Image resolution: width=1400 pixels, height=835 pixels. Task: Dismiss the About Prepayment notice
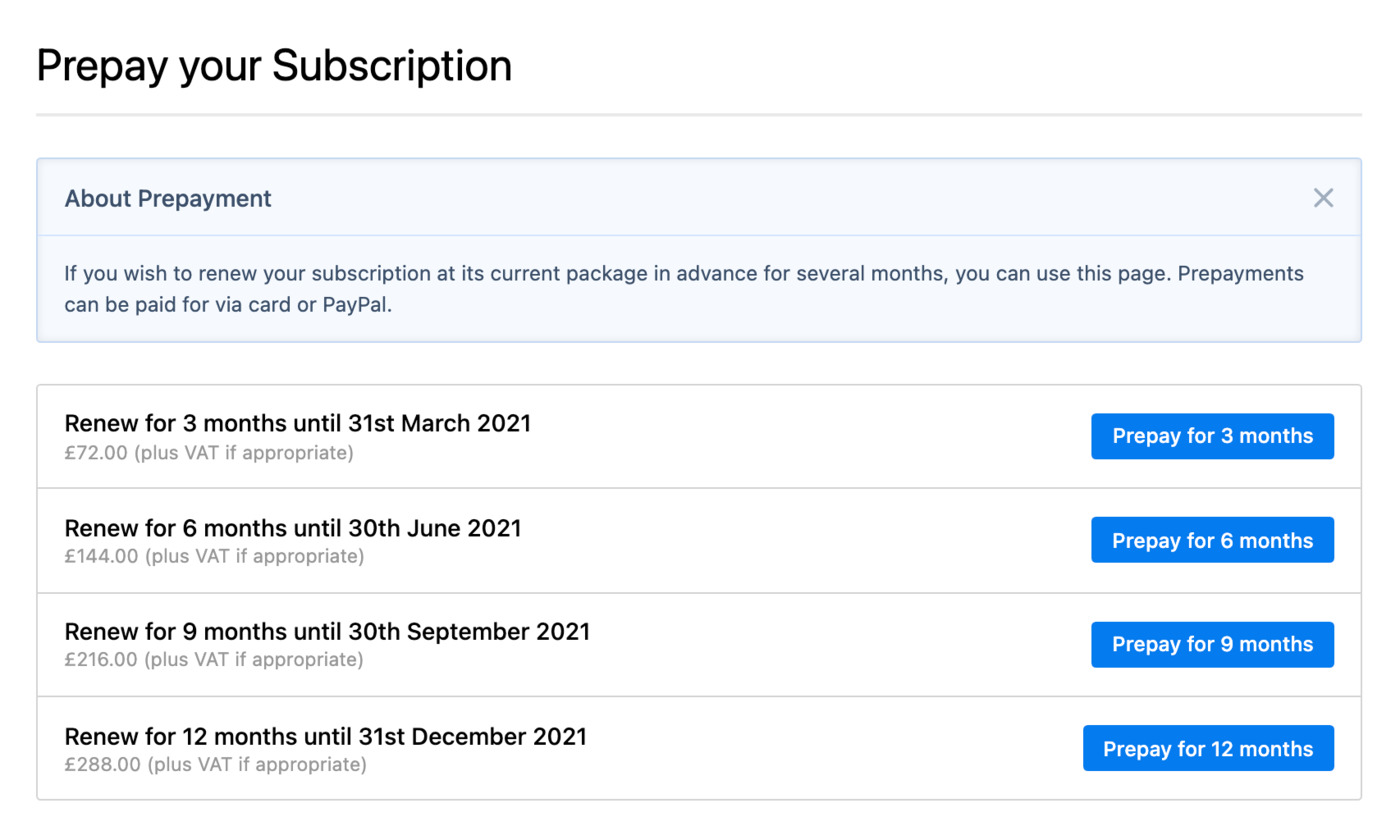tap(1323, 198)
